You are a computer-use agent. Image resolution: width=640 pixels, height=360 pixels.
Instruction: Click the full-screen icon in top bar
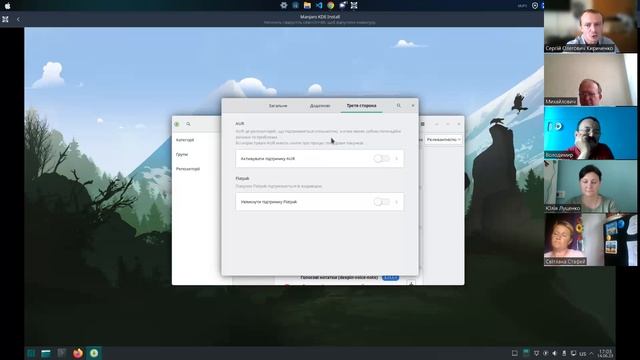click(354, 5)
